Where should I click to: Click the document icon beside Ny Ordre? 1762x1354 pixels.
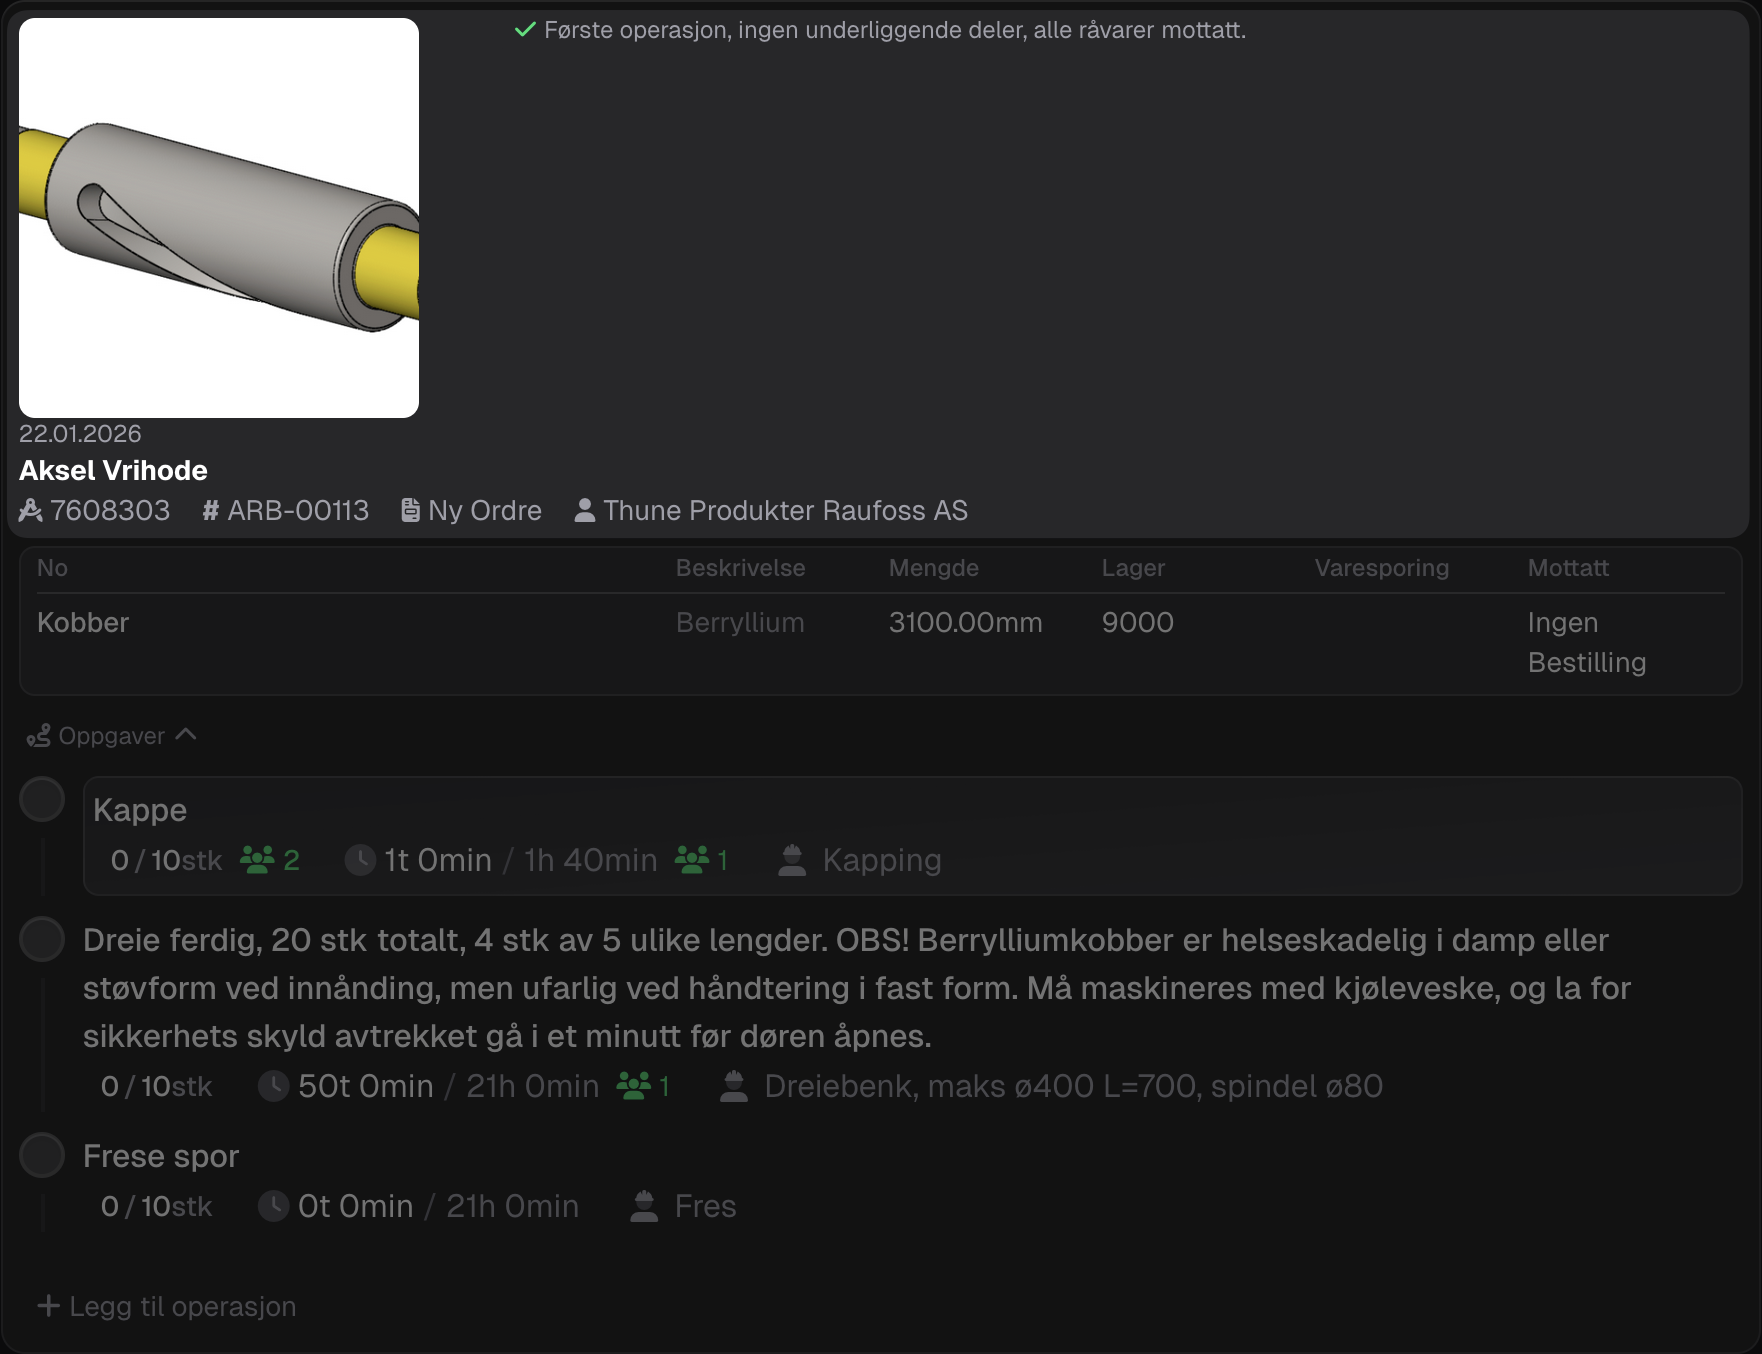[410, 511]
